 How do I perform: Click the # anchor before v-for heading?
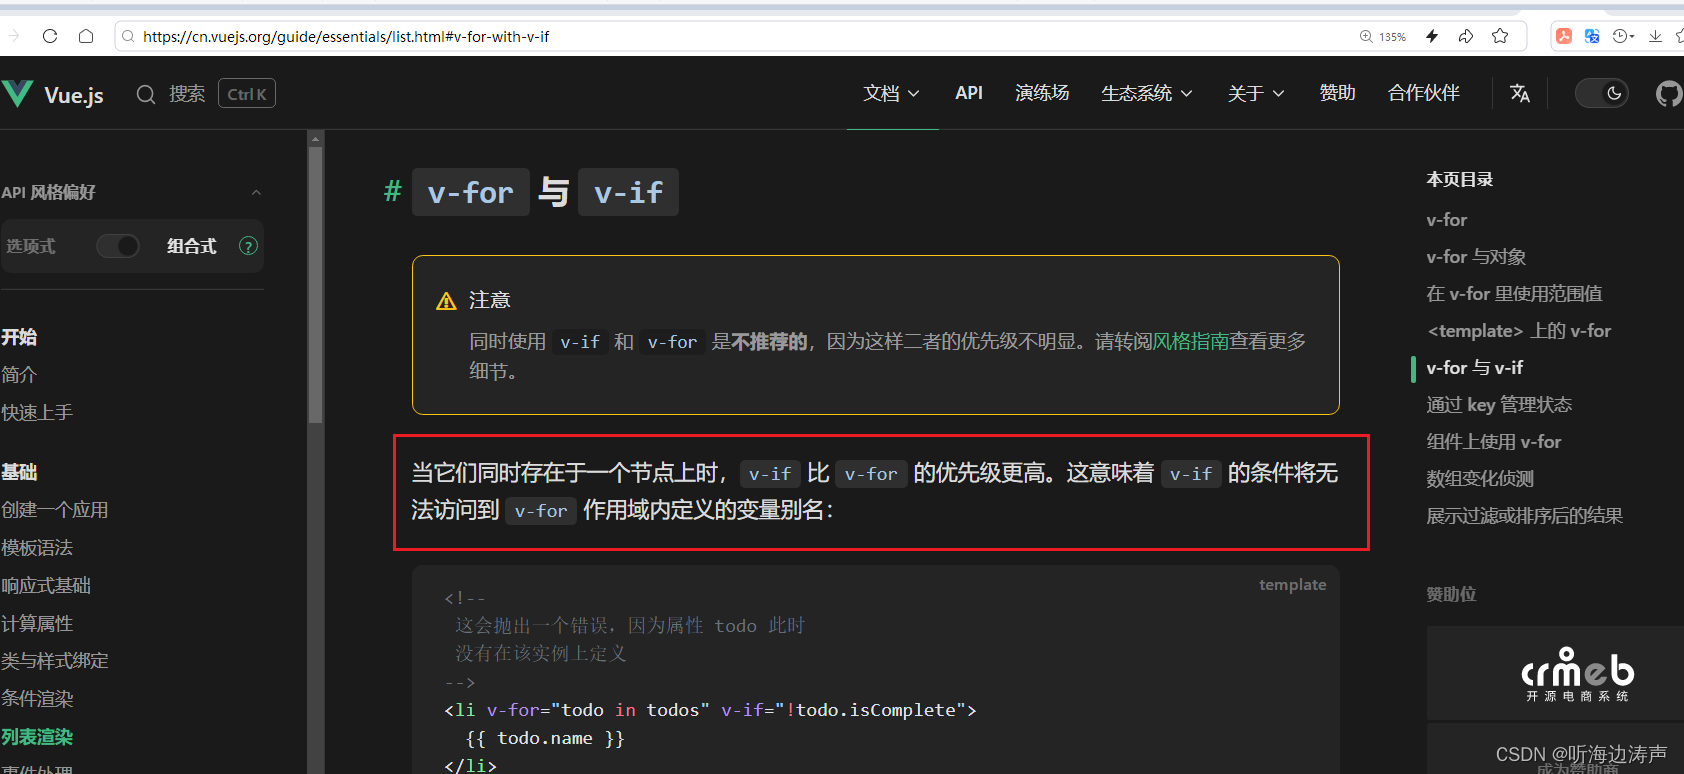tap(393, 191)
